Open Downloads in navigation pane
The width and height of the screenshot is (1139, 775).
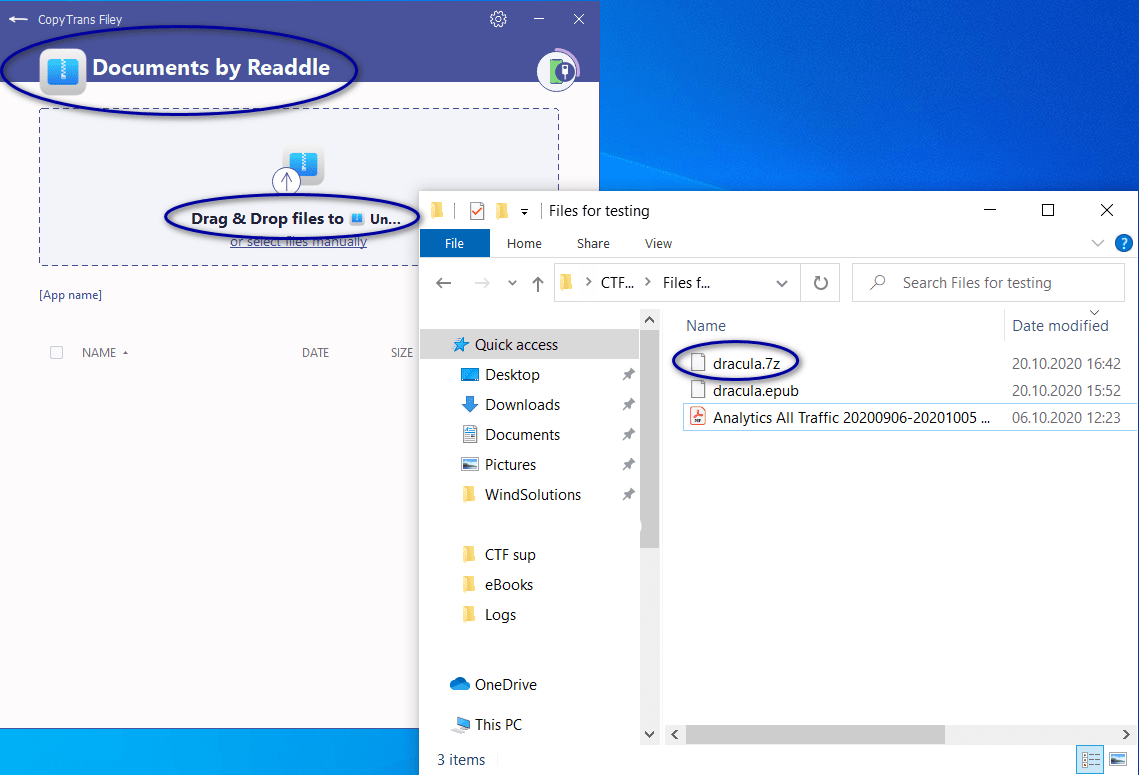[x=522, y=405]
